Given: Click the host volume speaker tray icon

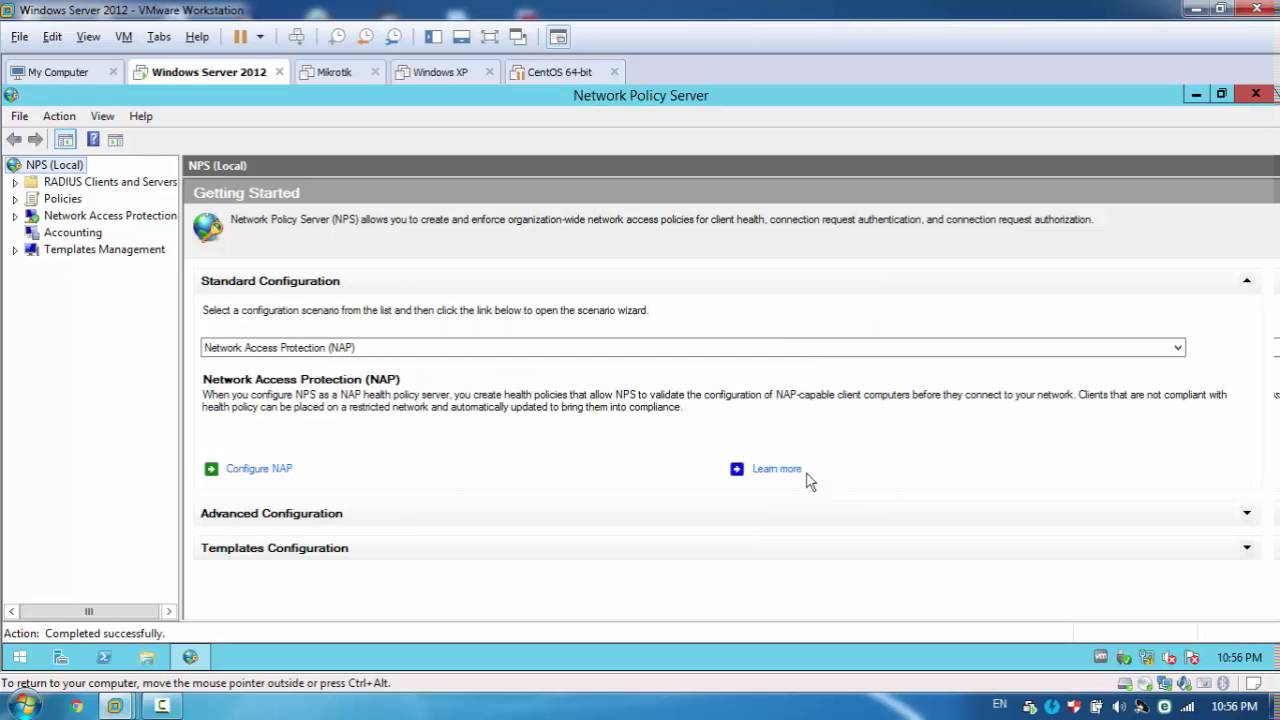Looking at the screenshot, I should pyautogui.click(x=1119, y=707).
